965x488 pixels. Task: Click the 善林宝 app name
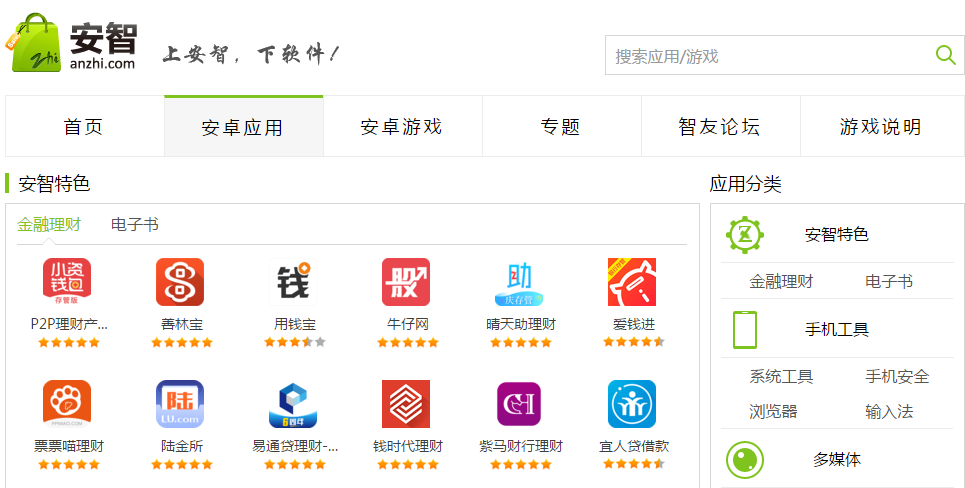click(x=182, y=324)
